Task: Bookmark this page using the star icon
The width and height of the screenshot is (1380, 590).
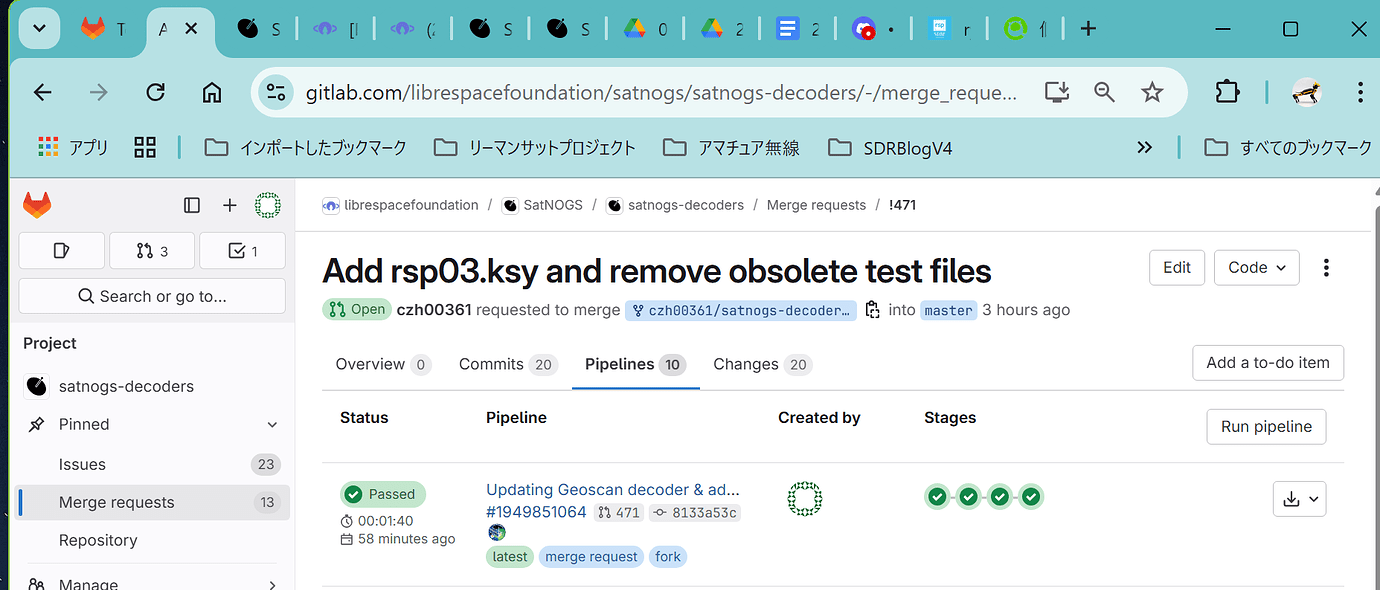Action: coord(1152,92)
